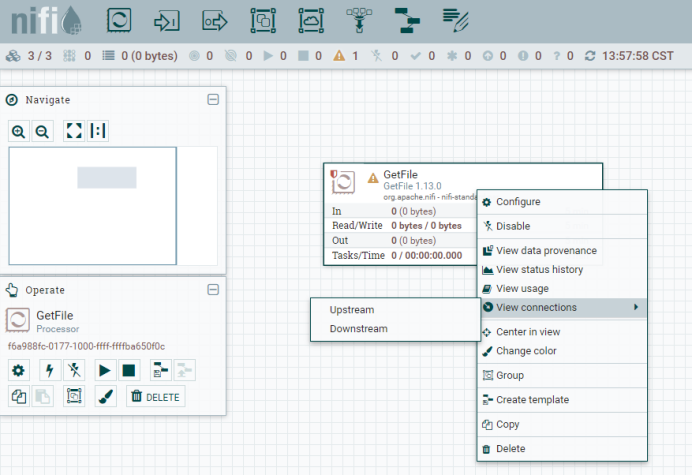Stop the processor with stop button
The height and width of the screenshot is (475, 692).
(x=129, y=370)
